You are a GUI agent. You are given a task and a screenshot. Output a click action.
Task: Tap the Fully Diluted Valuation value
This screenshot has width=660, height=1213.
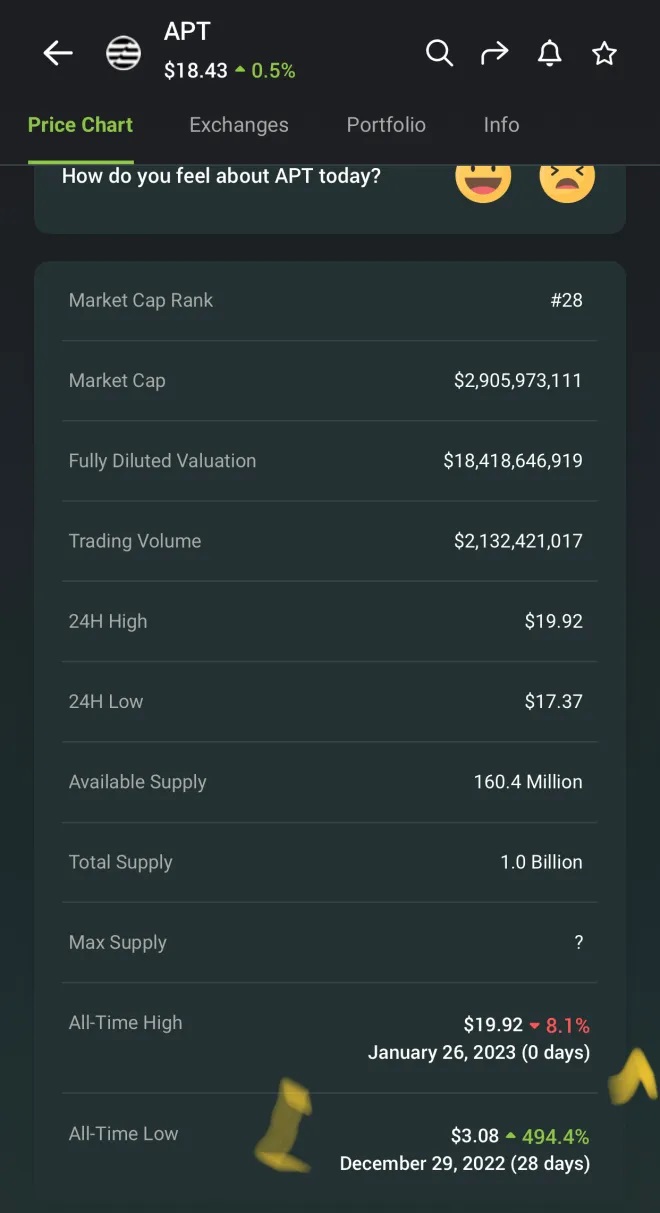512,461
